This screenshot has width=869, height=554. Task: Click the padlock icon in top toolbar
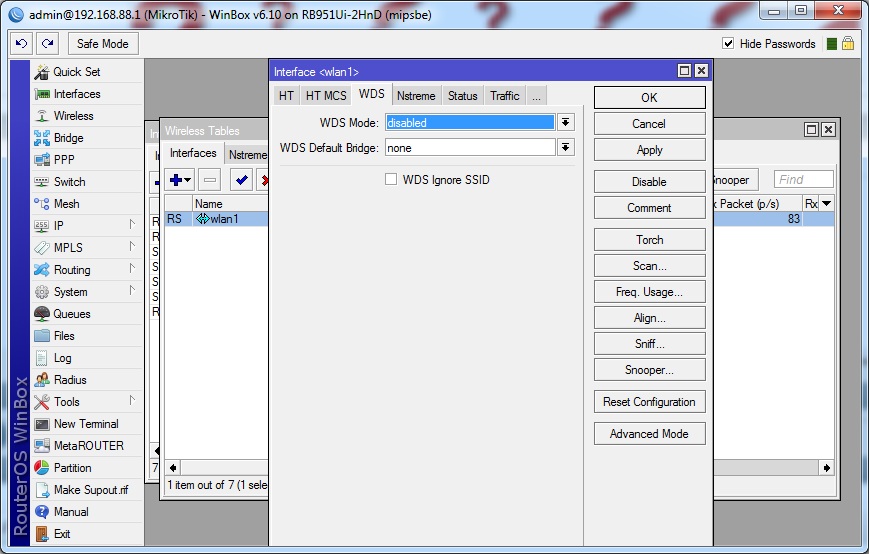pos(848,44)
